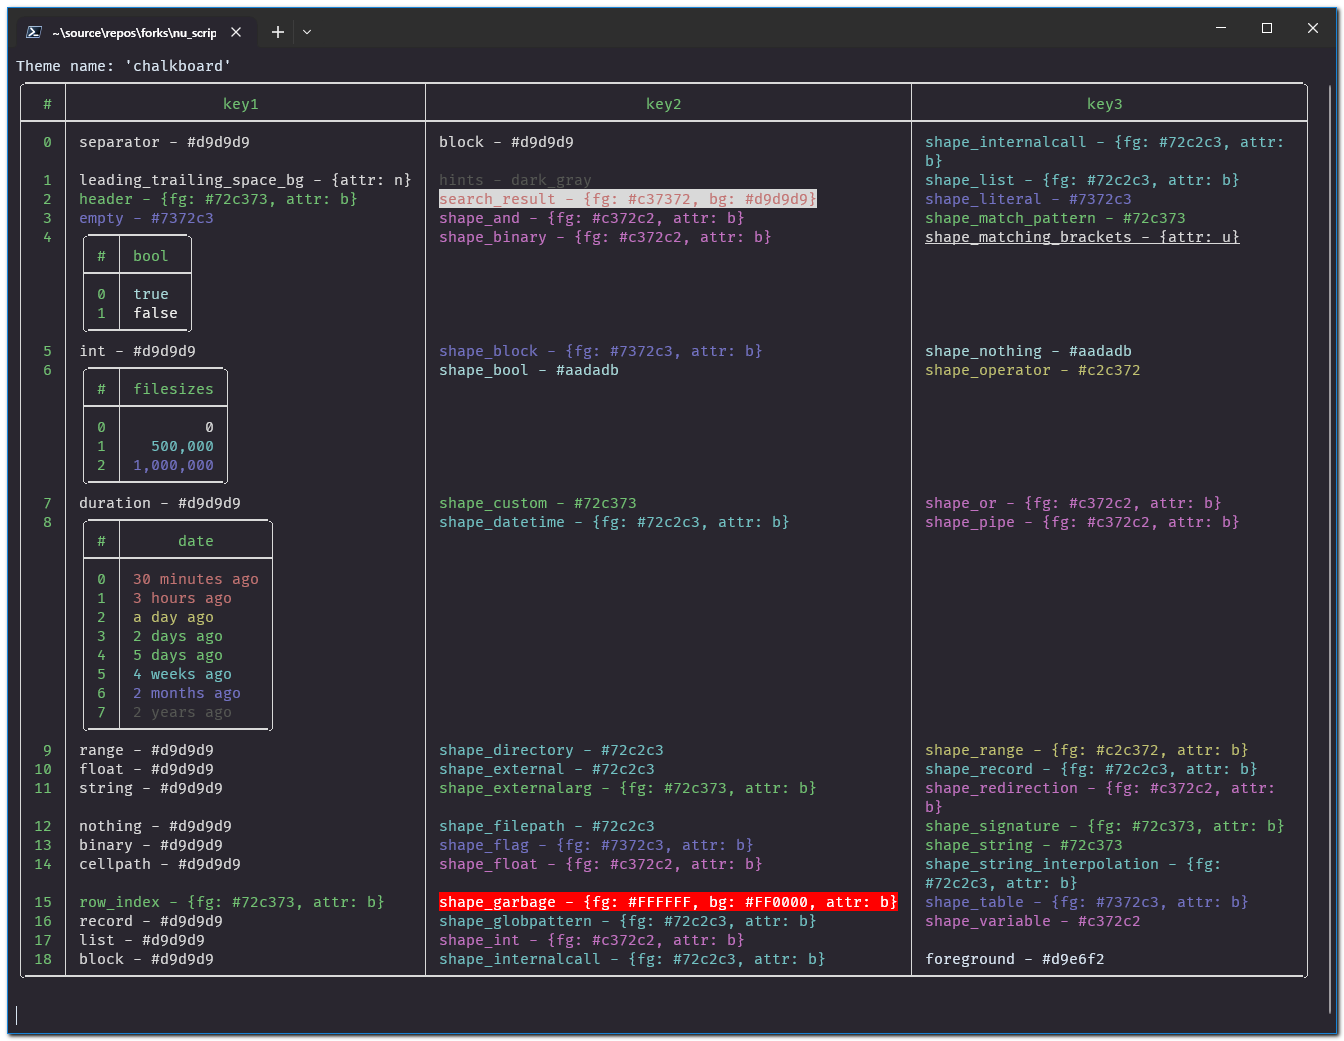Click the red shape_garbage entry
Viewport: 1344px width, 1041px height.
(x=668, y=902)
